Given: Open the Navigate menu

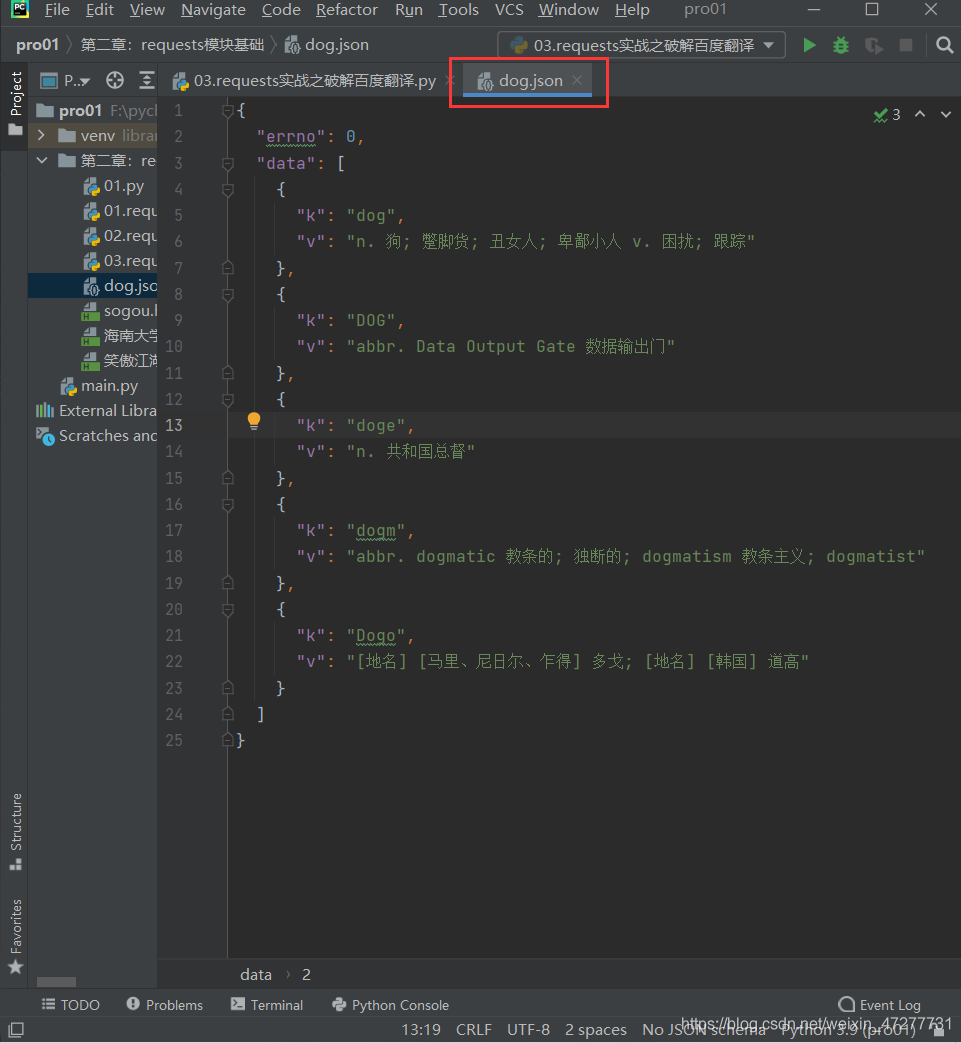Looking at the screenshot, I should coord(213,10).
